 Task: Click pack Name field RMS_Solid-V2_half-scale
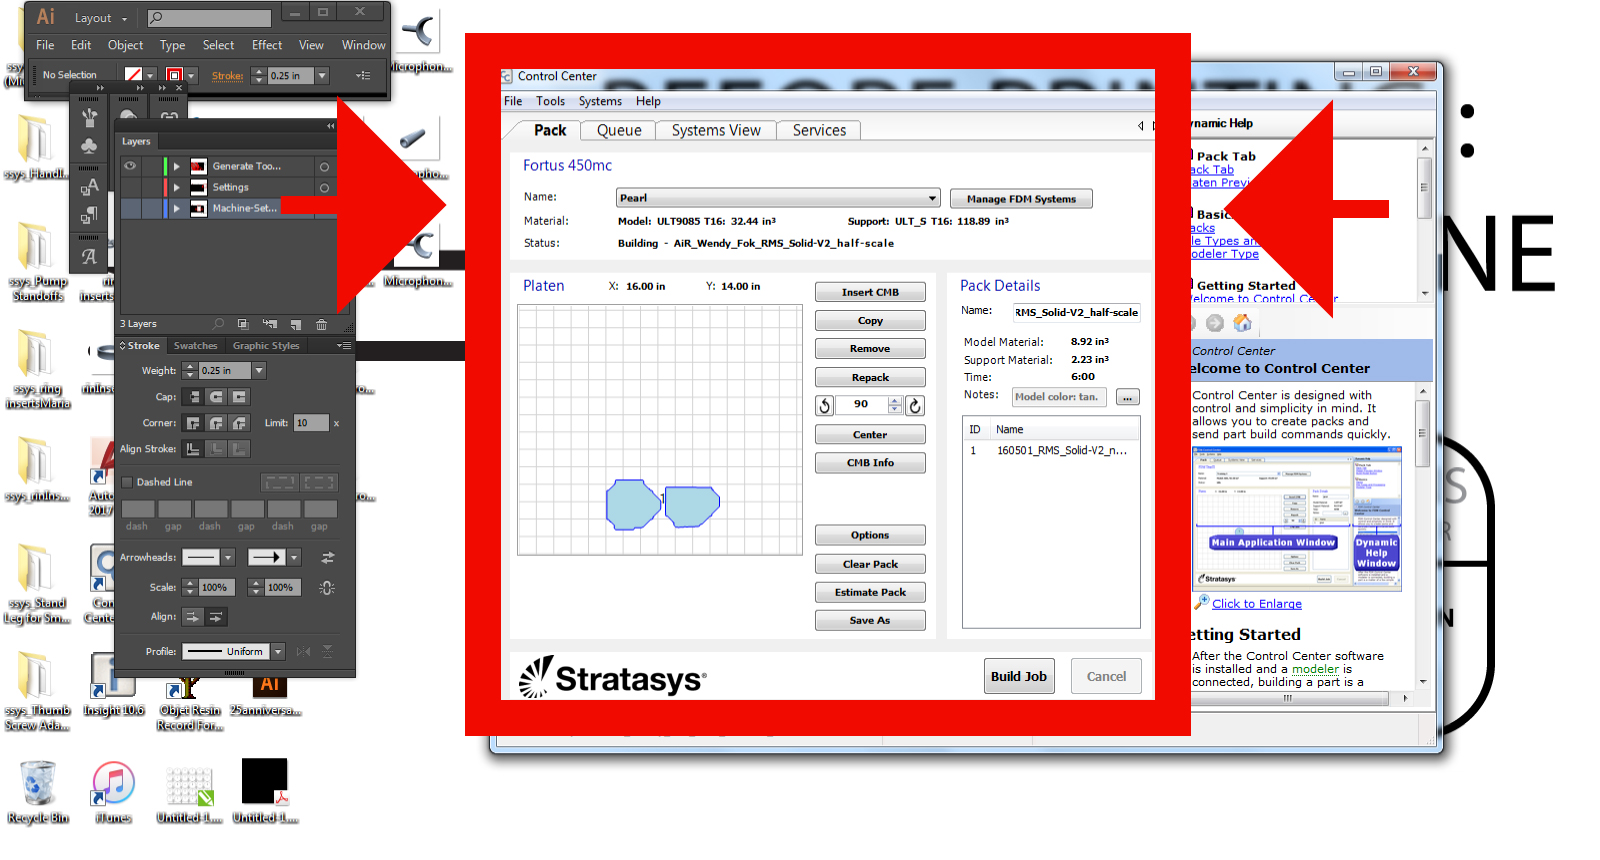click(x=1076, y=312)
